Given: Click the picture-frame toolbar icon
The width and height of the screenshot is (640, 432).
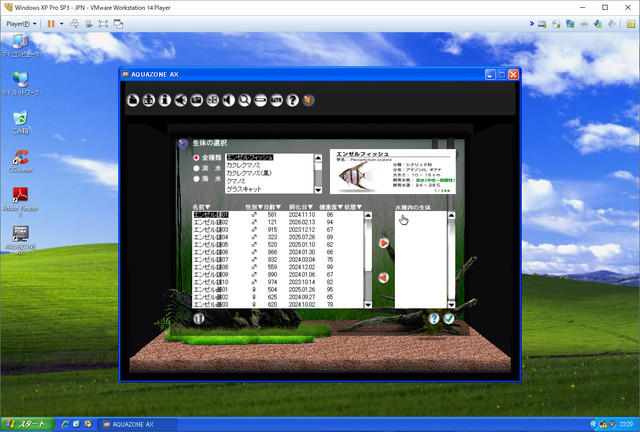Looking at the screenshot, I should click(197, 100).
